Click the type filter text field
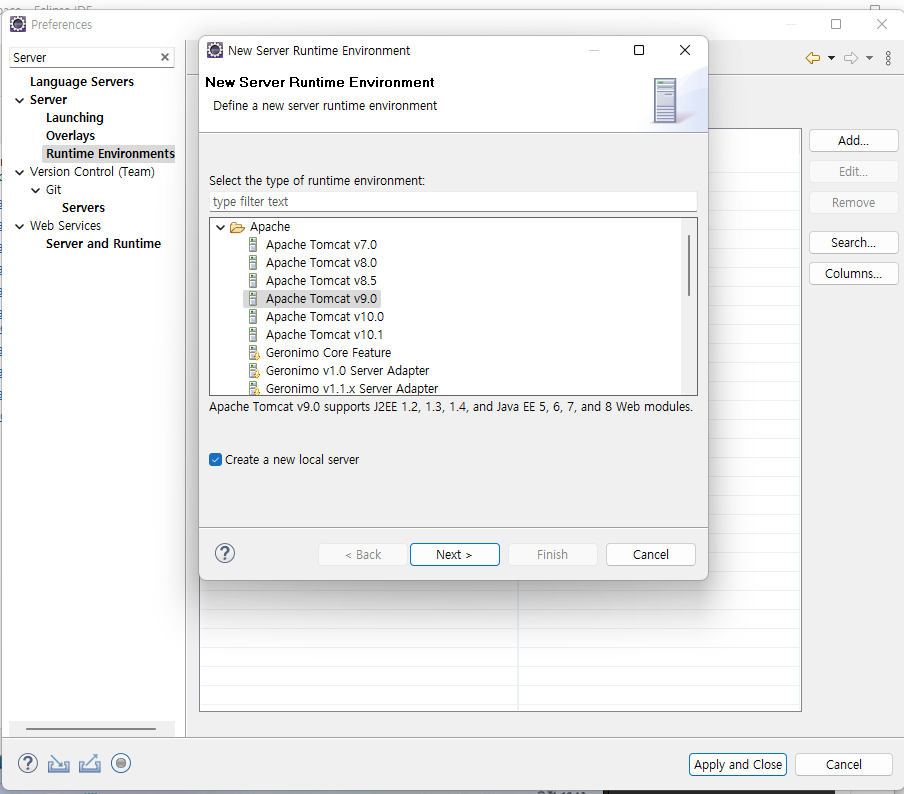The width and height of the screenshot is (904, 794). [x=453, y=202]
